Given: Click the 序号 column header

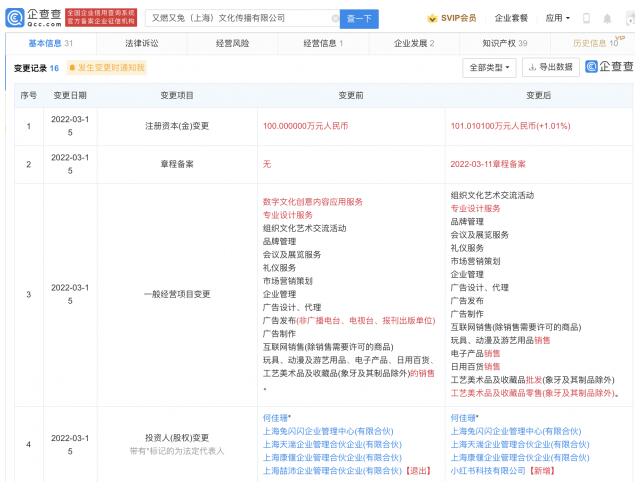Looking at the screenshot, I should tap(29, 95).
